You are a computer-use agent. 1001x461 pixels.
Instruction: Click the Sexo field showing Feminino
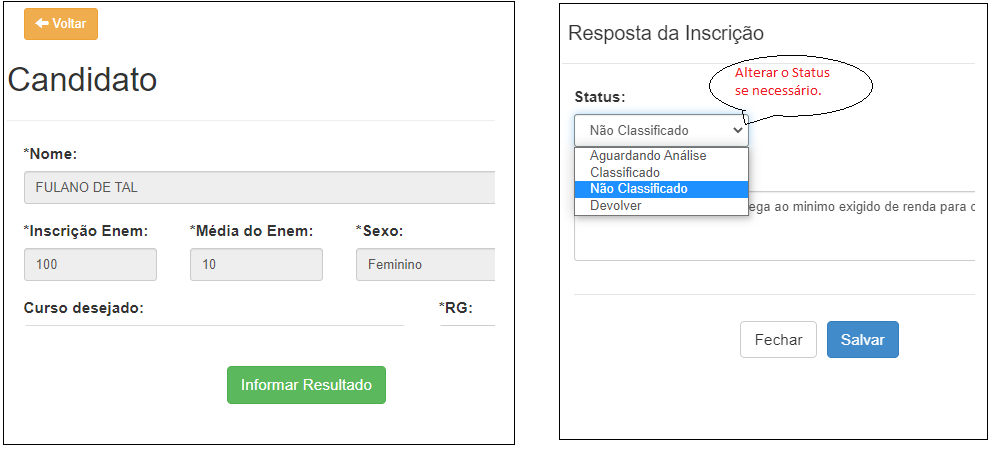(x=426, y=264)
